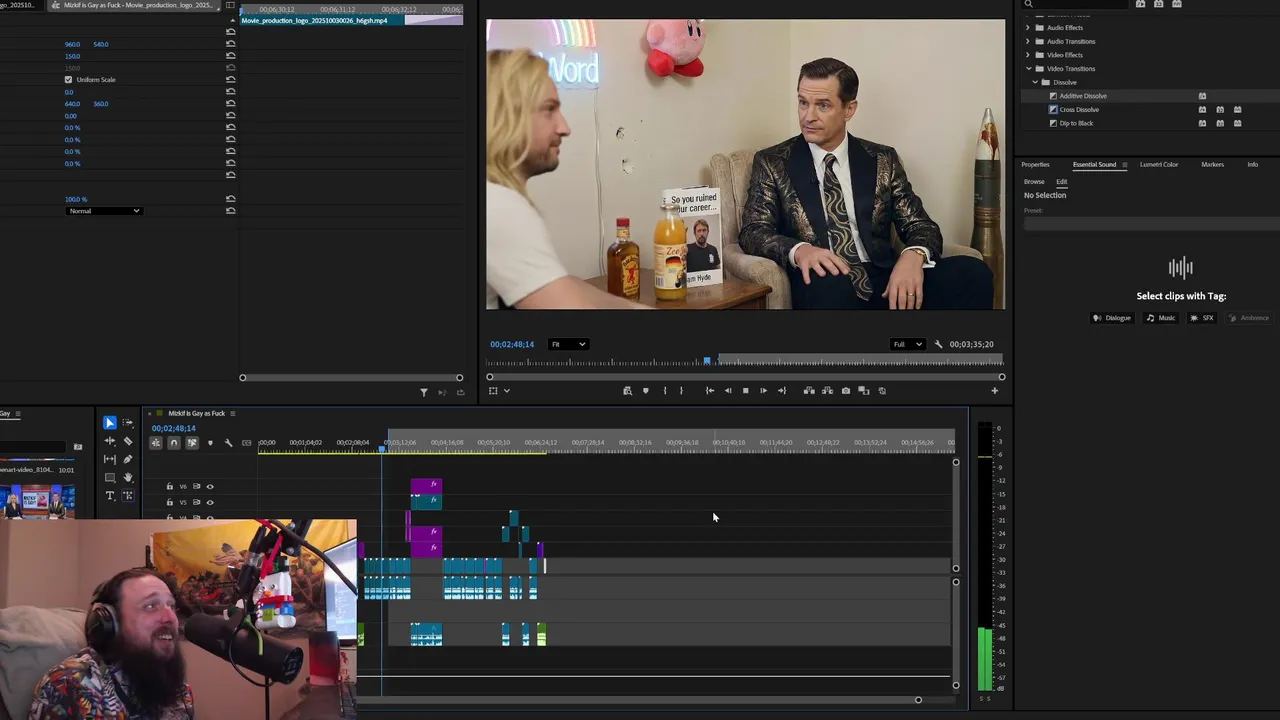
Task: Select the Selection arrow tool
Action: coord(110,423)
